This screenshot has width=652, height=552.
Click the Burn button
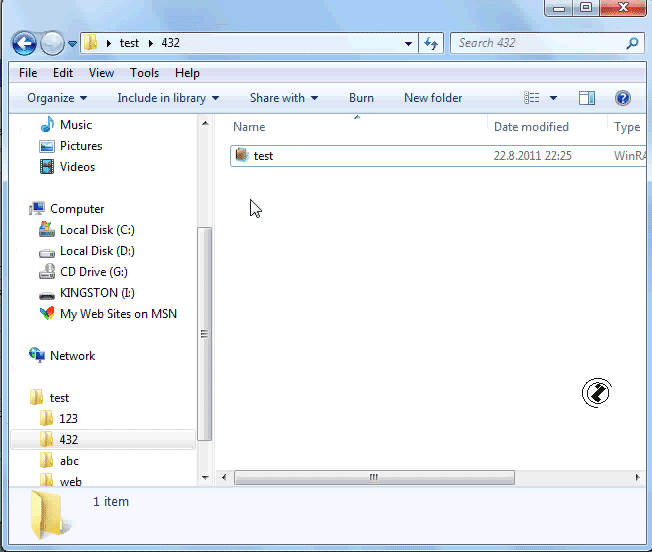click(361, 98)
